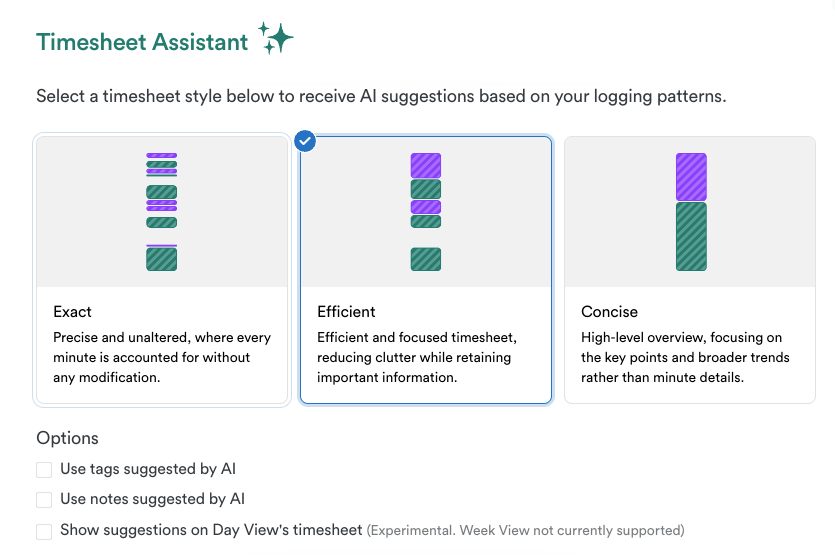
Task: Click the blue checkmark badge on Efficient
Action: [306, 141]
